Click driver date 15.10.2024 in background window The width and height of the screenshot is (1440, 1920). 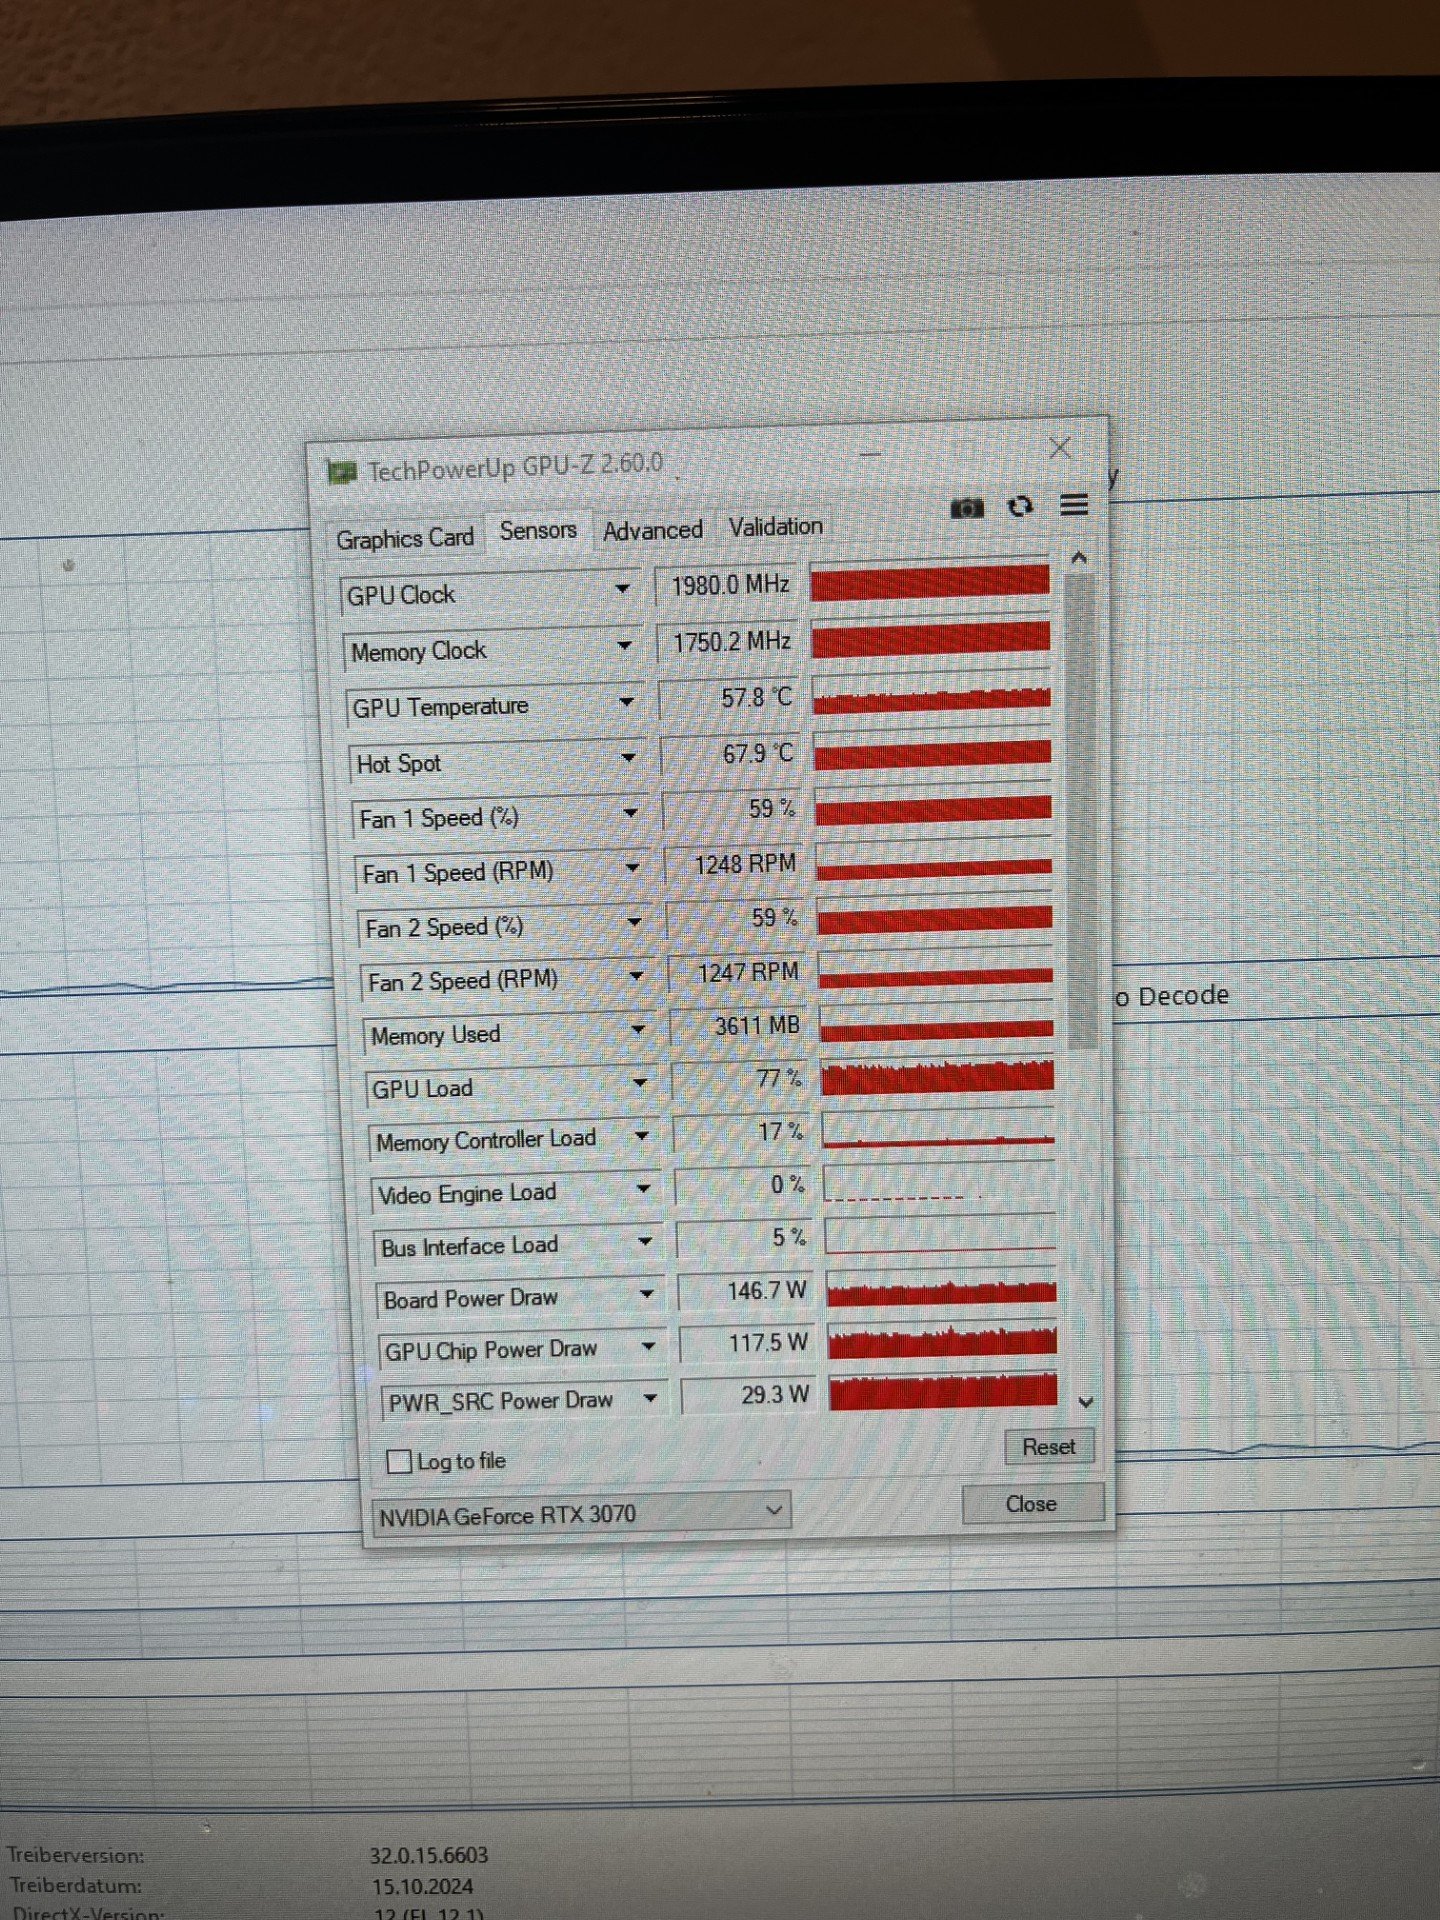coord(422,1887)
